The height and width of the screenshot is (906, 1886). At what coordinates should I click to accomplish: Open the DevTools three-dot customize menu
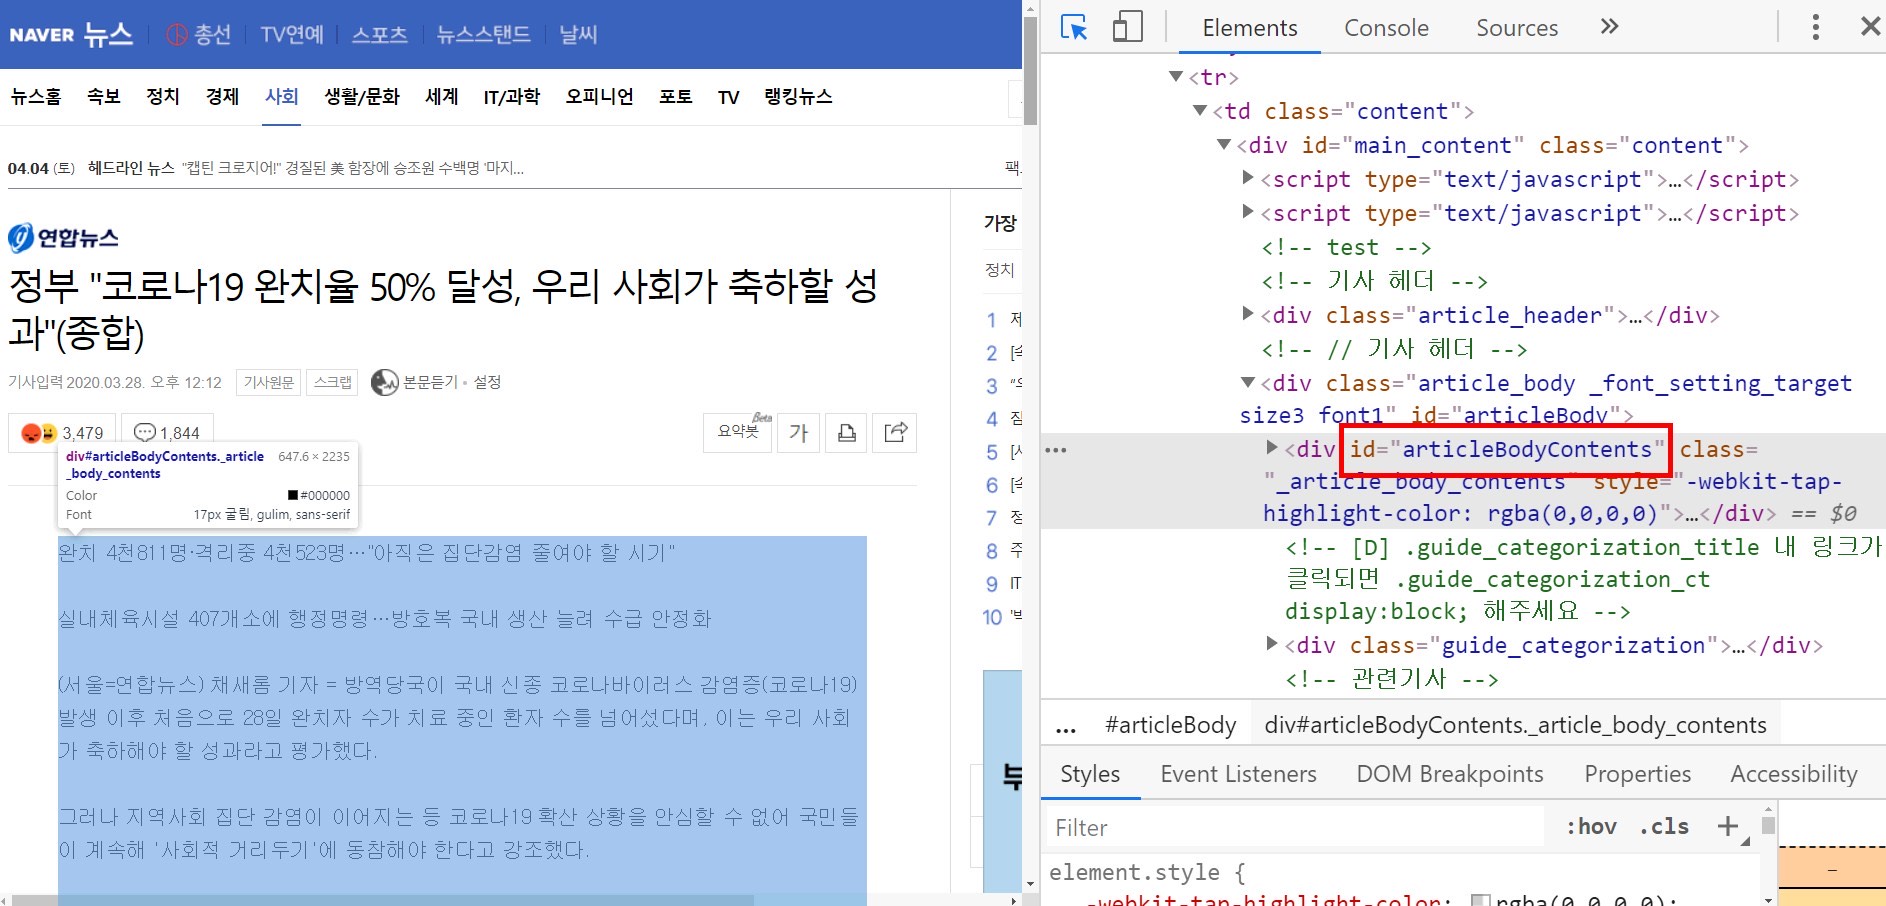point(1815,27)
